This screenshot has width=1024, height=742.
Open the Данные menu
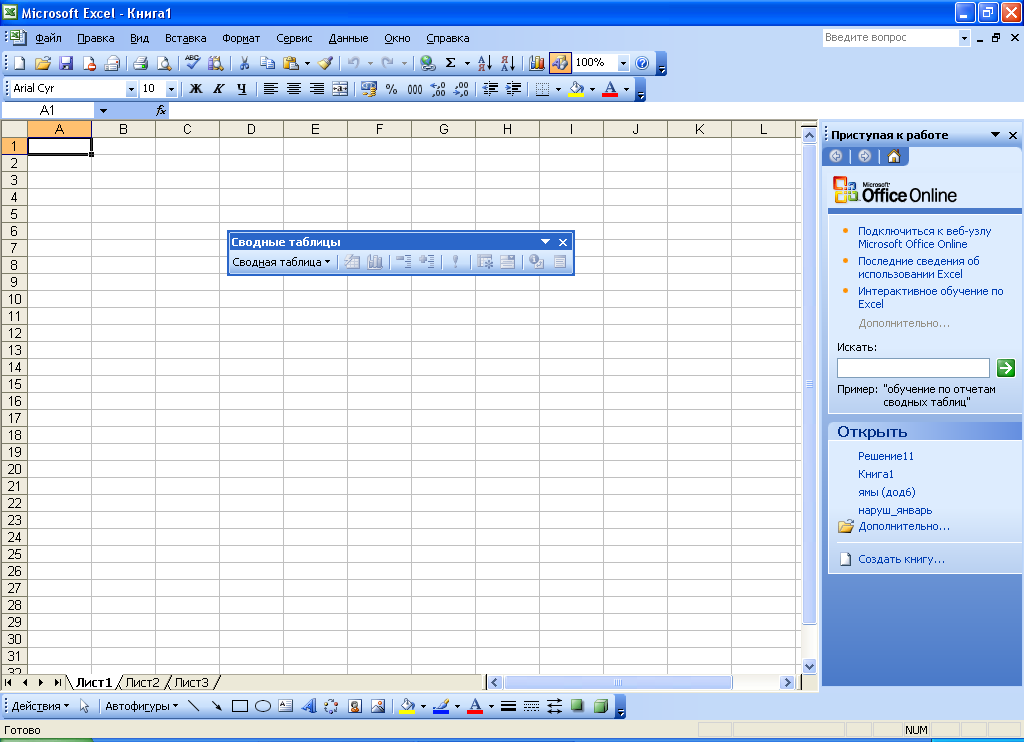[x=348, y=38]
